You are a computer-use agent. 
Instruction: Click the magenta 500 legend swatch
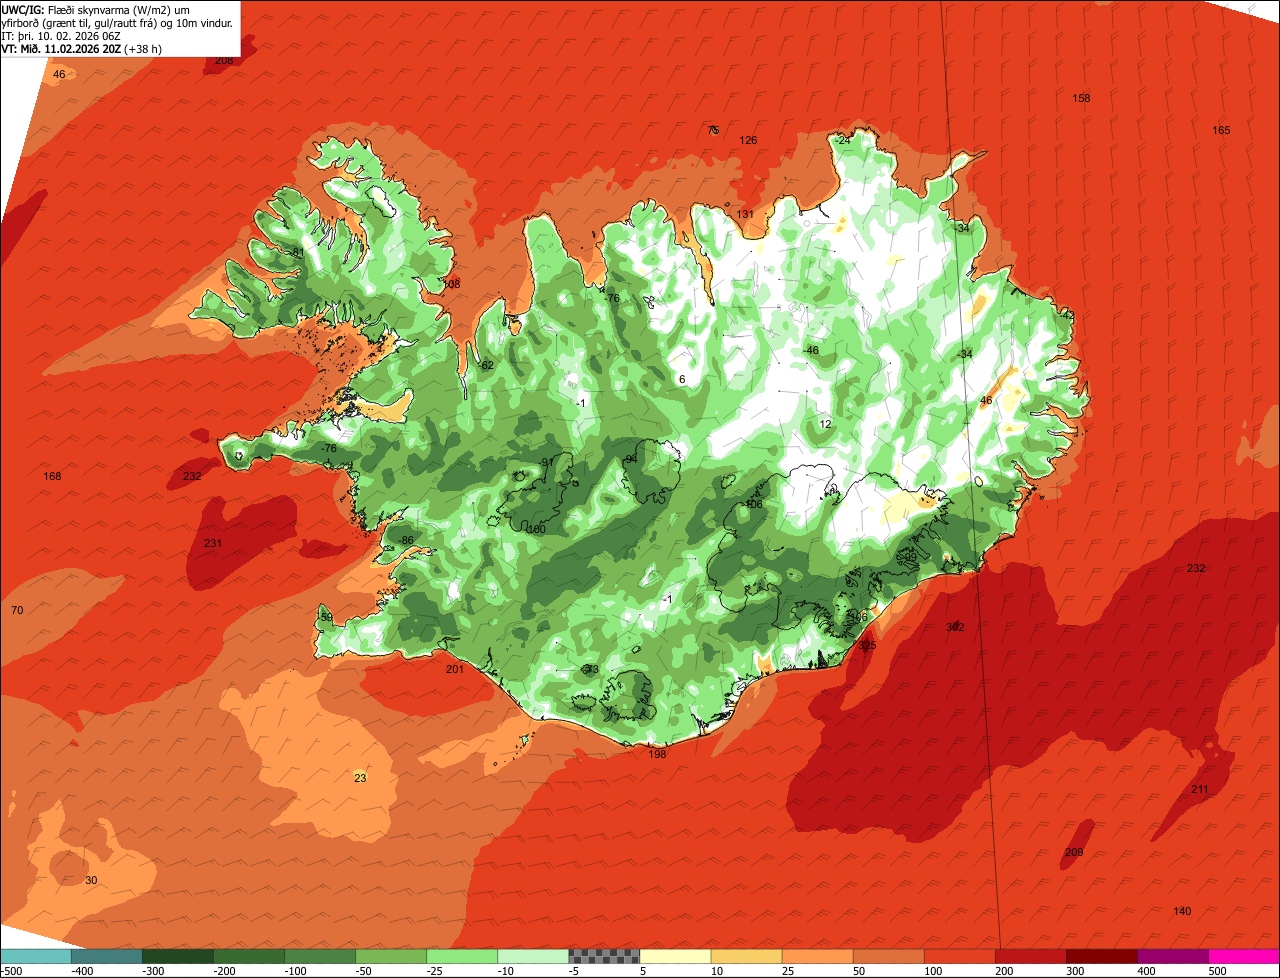[x=1244, y=956]
